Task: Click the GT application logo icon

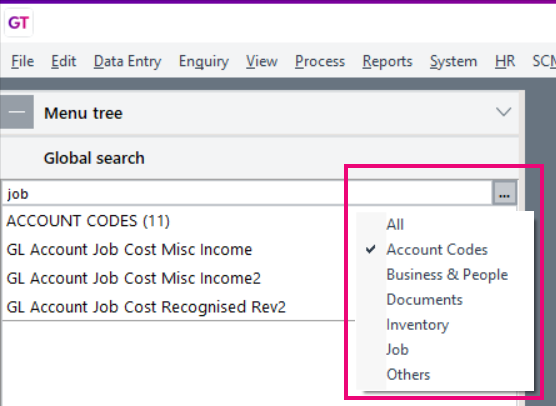Action: 18,23
